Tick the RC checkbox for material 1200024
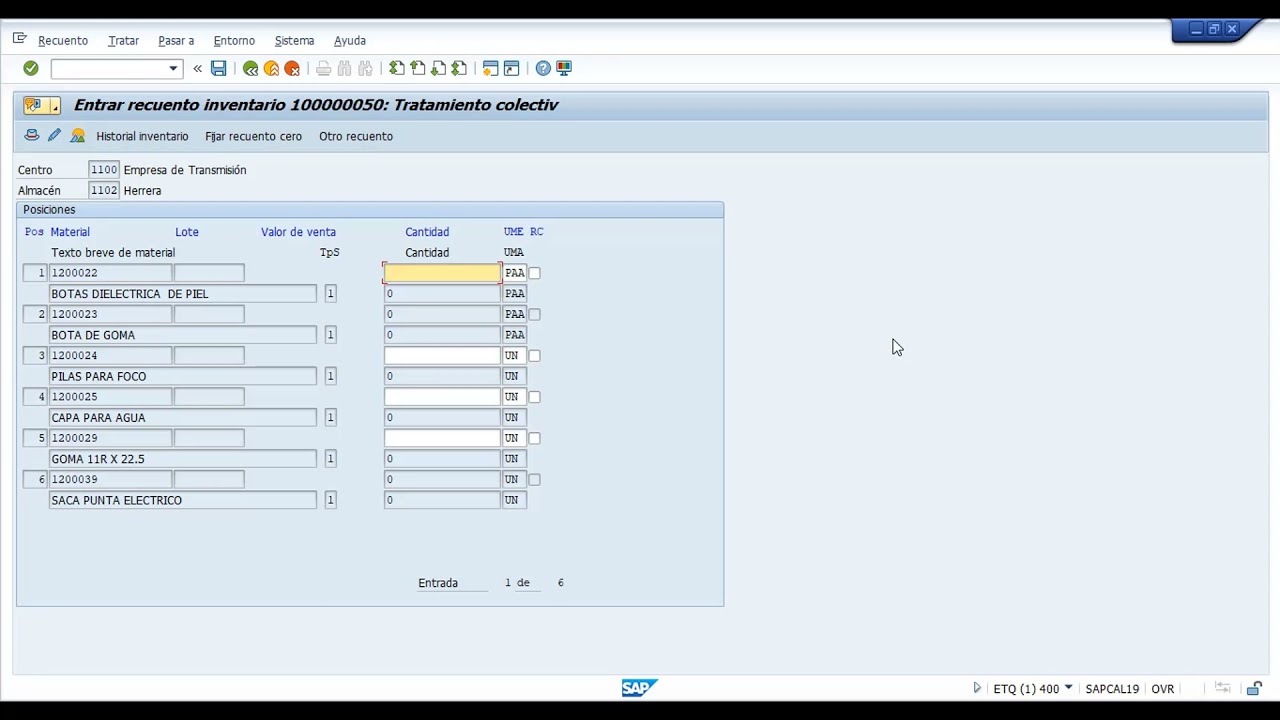This screenshot has height=720, width=1280. (x=534, y=355)
